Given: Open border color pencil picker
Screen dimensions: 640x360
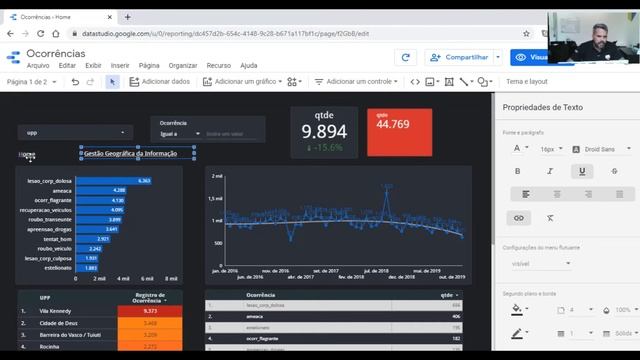Looking at the screenshot, I should tap(519, 334).
